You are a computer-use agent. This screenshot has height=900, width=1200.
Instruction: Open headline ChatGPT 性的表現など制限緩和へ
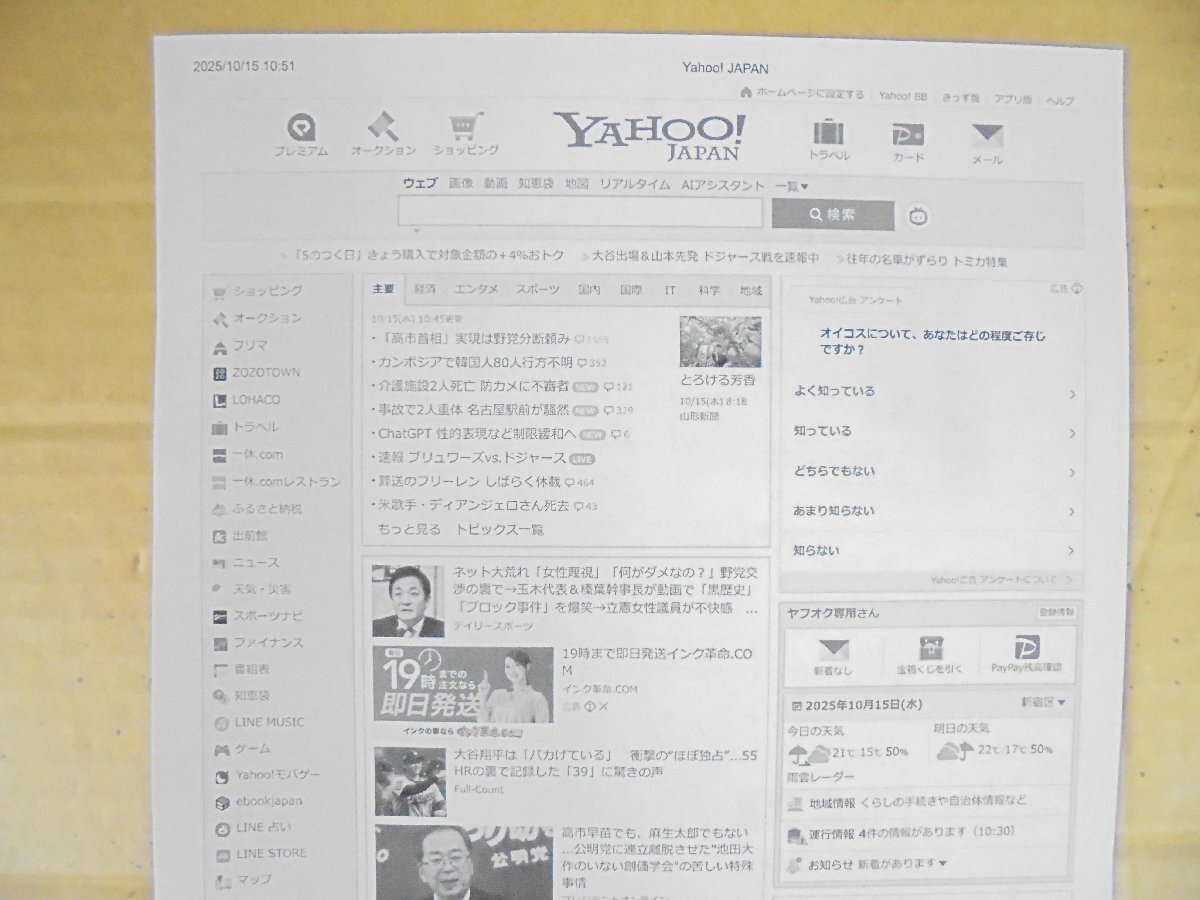[476, 434]
